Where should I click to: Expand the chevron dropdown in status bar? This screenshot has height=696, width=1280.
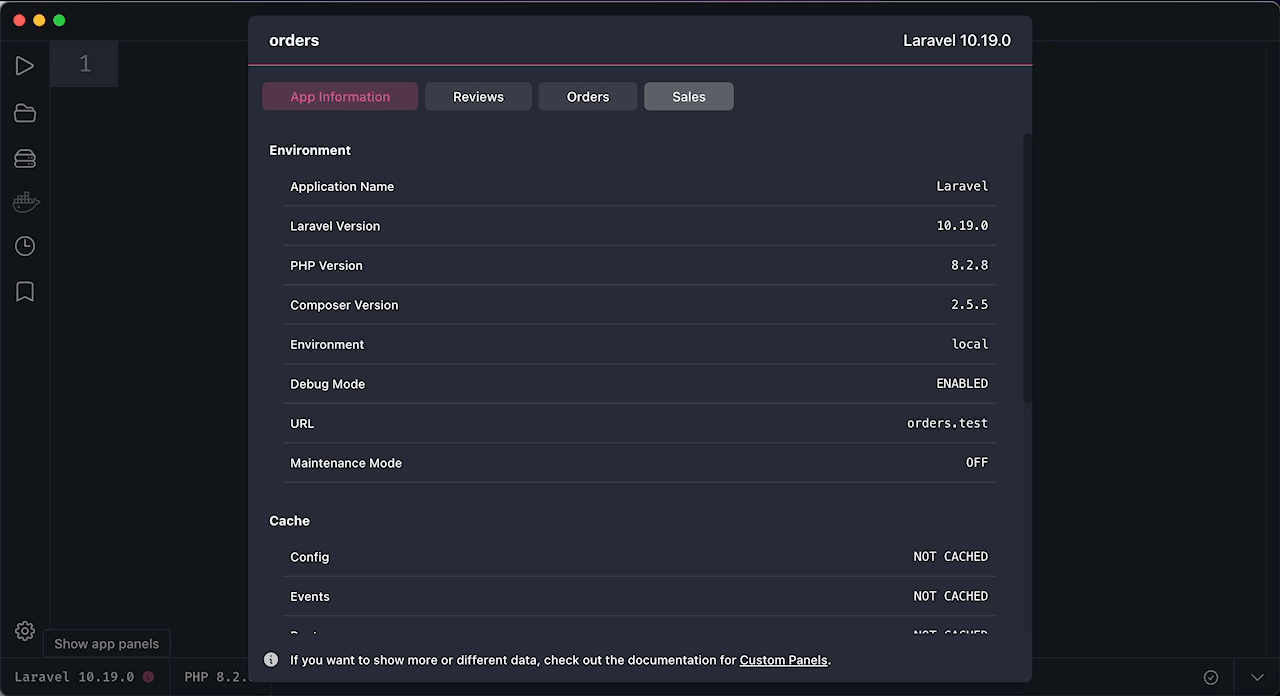pyautogui.click(x=1256, y=677)
